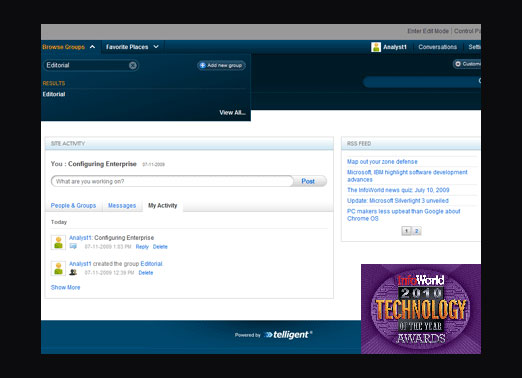The height and width of the screenshot is (378, 522).
Task: Open The InfoWorld news quiz article
Action: click(398, 190)
